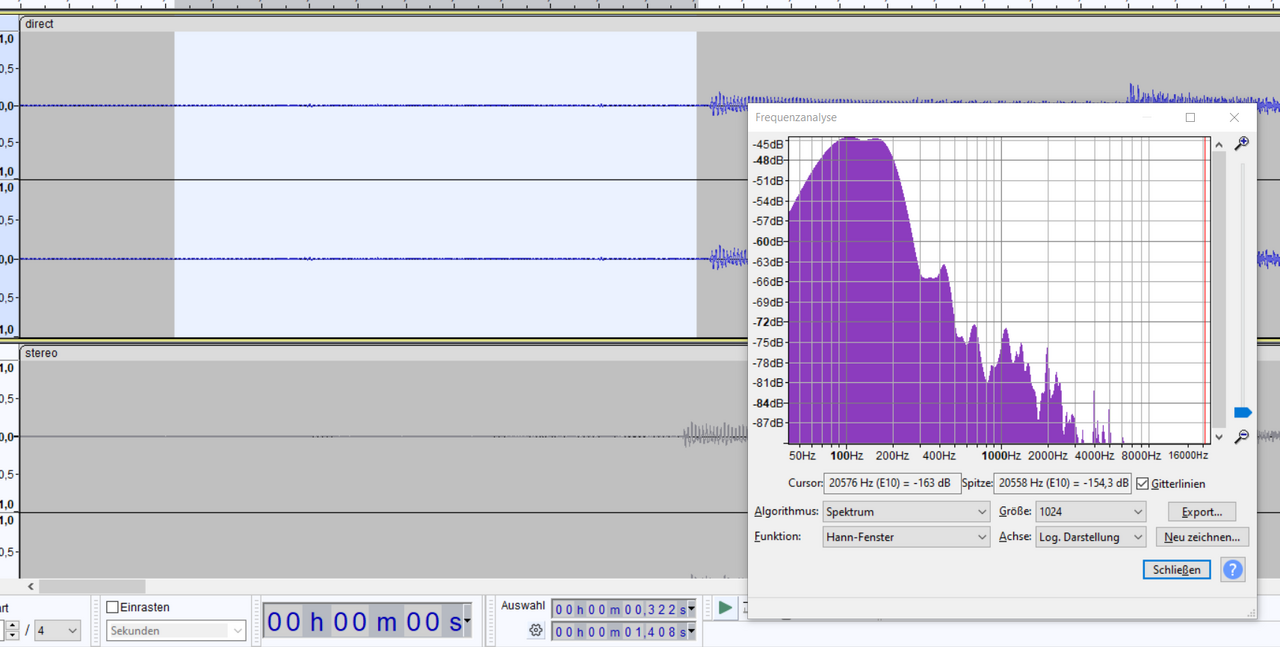Close Frequenzanalyse with the X icon
Viewport: 1280px width, 647px height.
pyautogui.click(x=1234, y=117)
